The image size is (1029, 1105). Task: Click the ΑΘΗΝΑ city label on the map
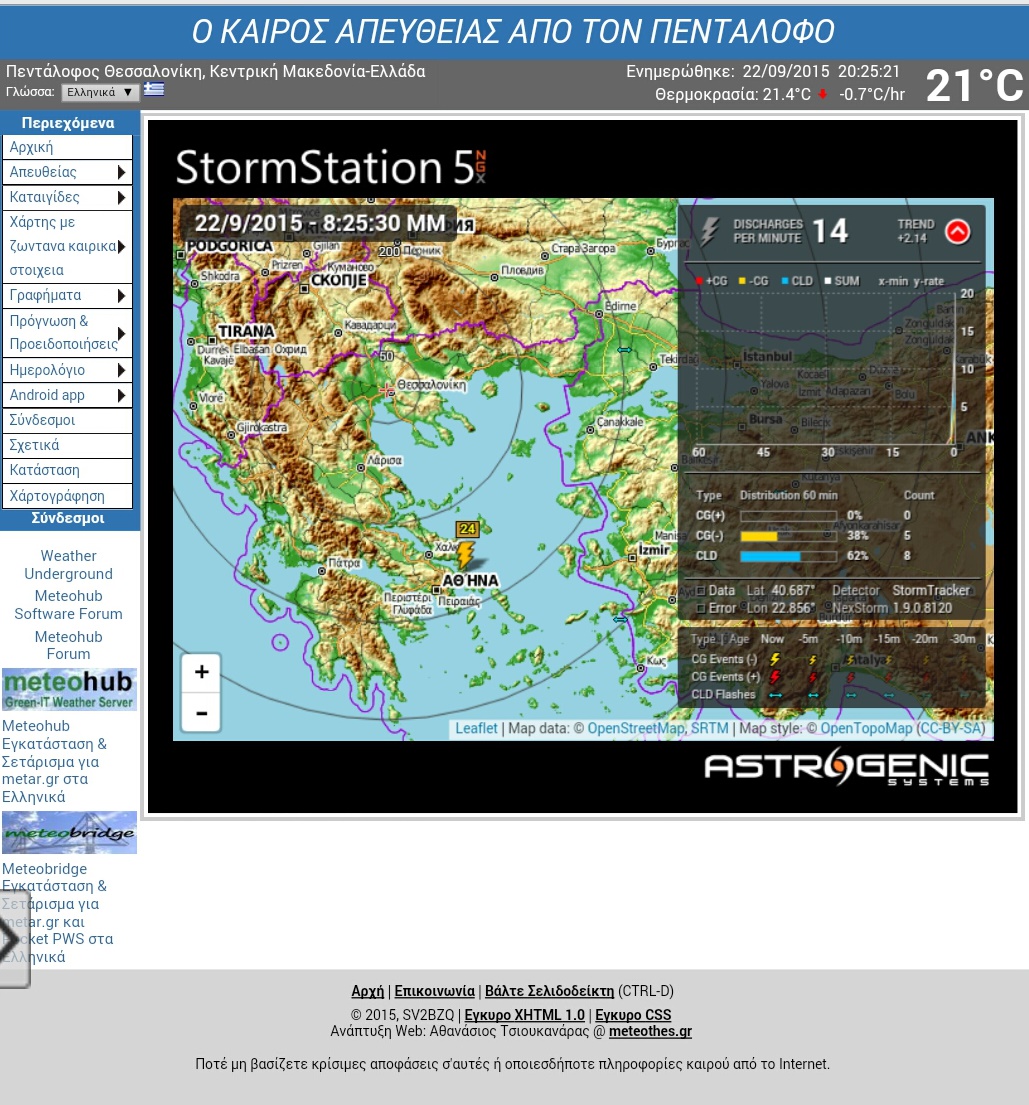pyautogui.click(x=470, y=581)
